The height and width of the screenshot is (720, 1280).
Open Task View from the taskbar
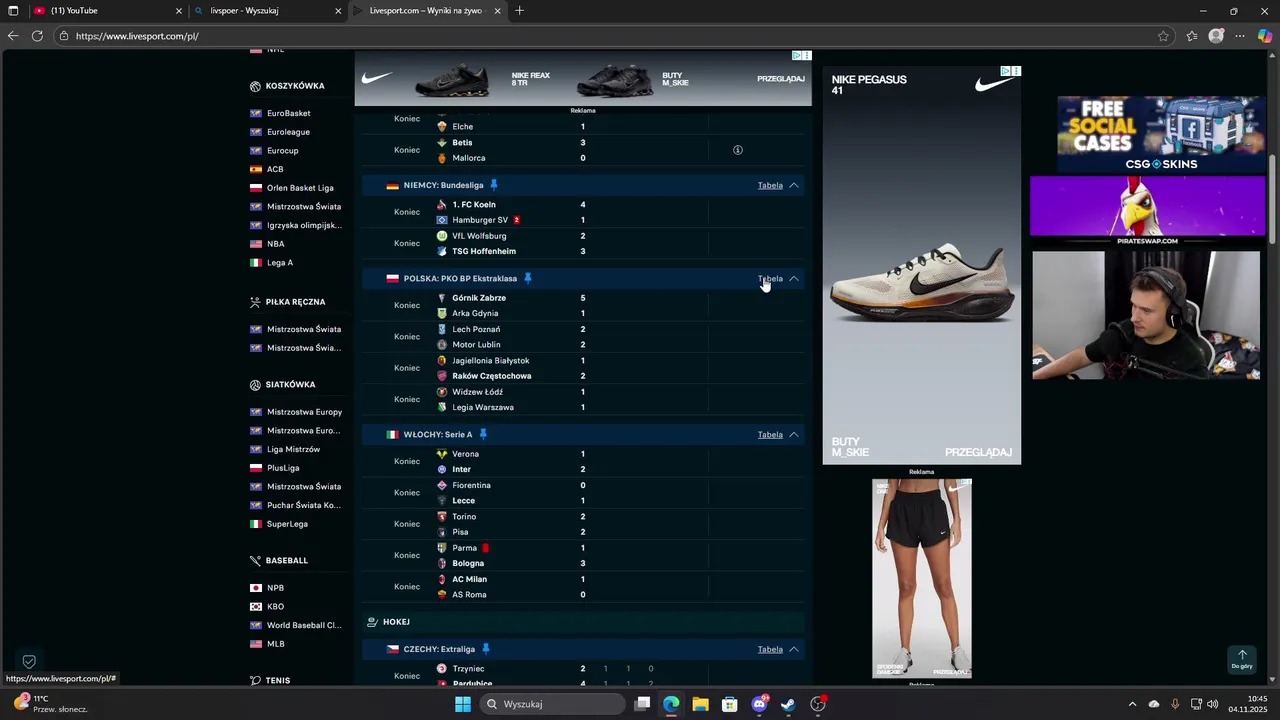[643, 704]
